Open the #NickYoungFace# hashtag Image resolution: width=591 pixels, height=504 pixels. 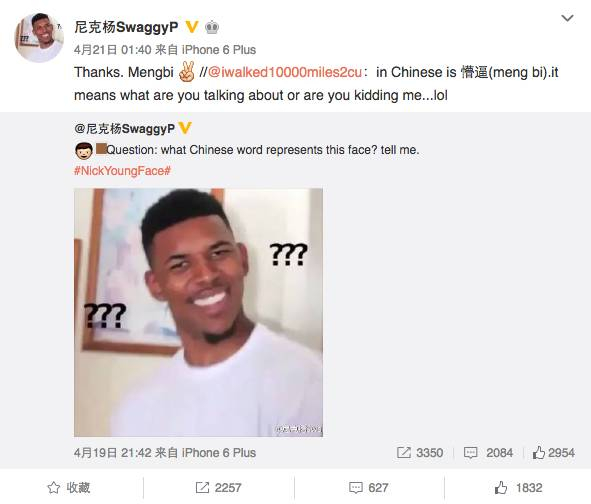[122, 171]
